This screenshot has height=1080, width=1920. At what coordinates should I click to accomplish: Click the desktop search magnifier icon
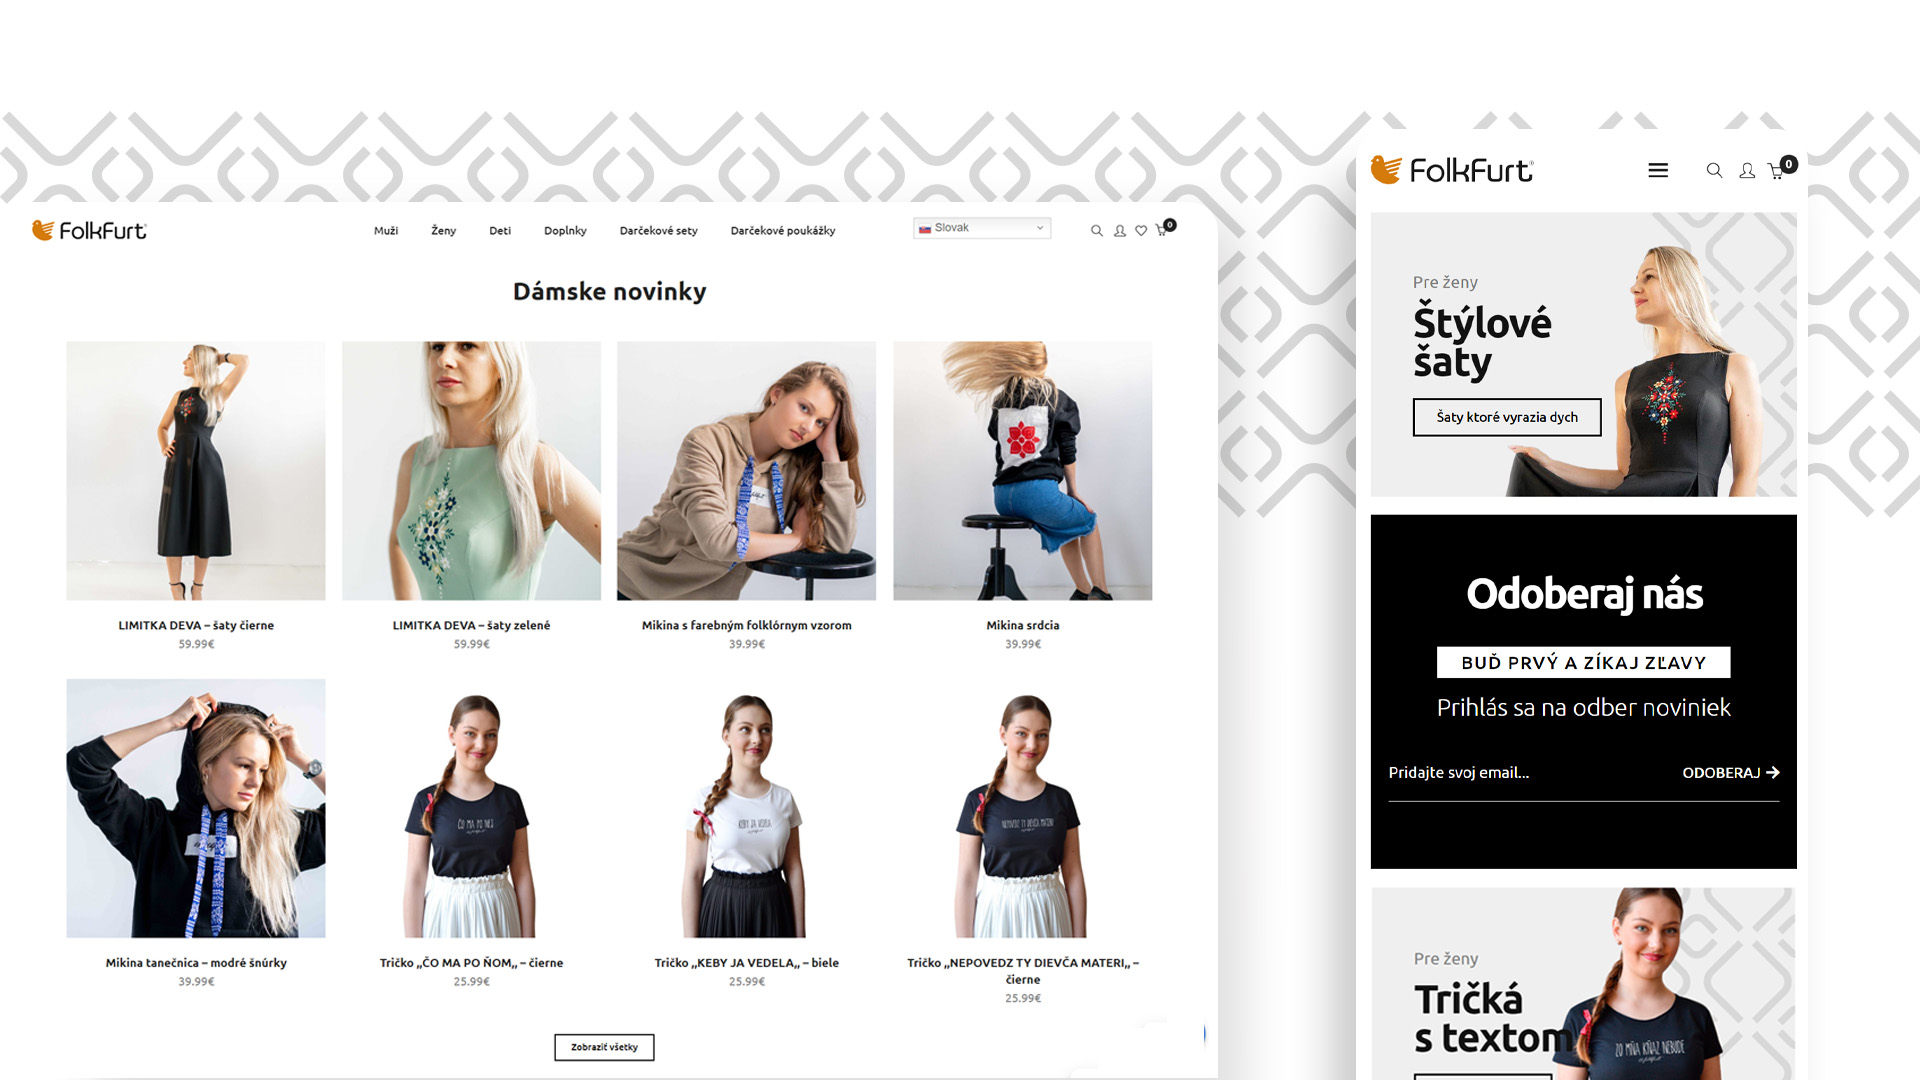click(1097, 231)
